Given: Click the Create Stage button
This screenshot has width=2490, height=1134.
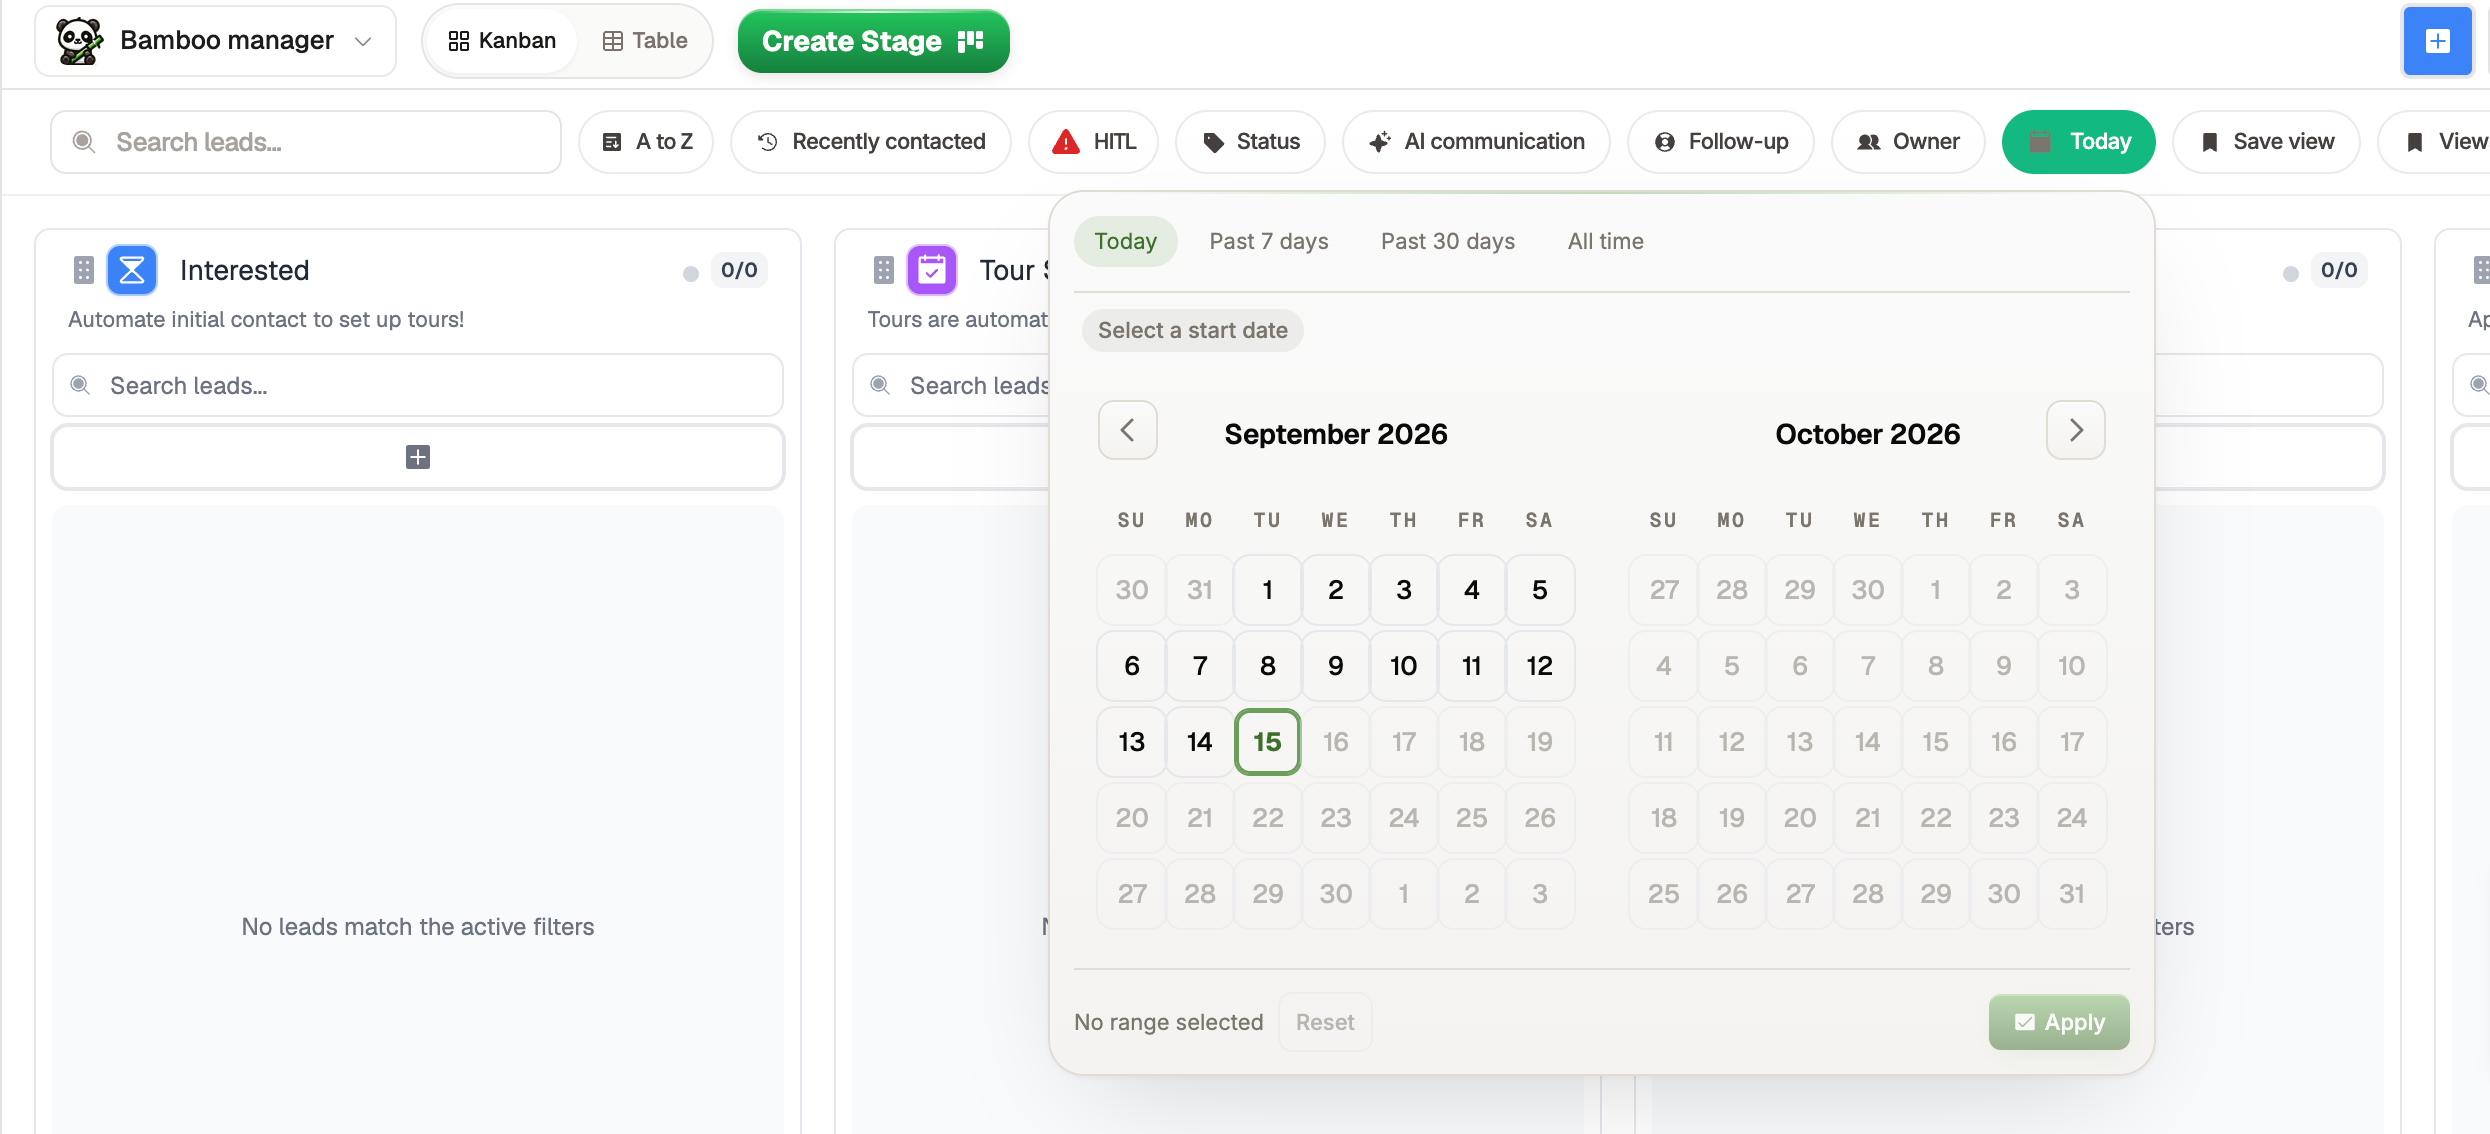Looking at the screenshot, I should (874, 41).
